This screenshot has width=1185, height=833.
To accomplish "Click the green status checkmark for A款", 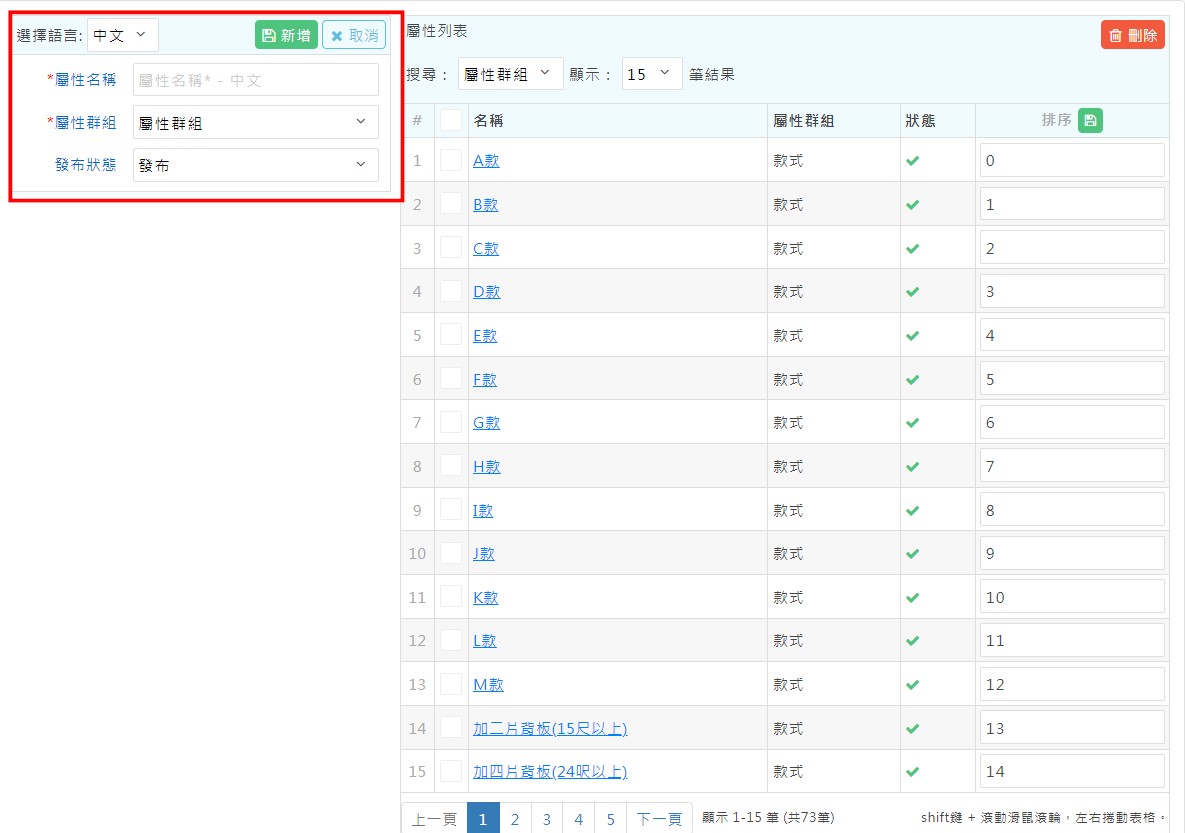I will [912, 161].
